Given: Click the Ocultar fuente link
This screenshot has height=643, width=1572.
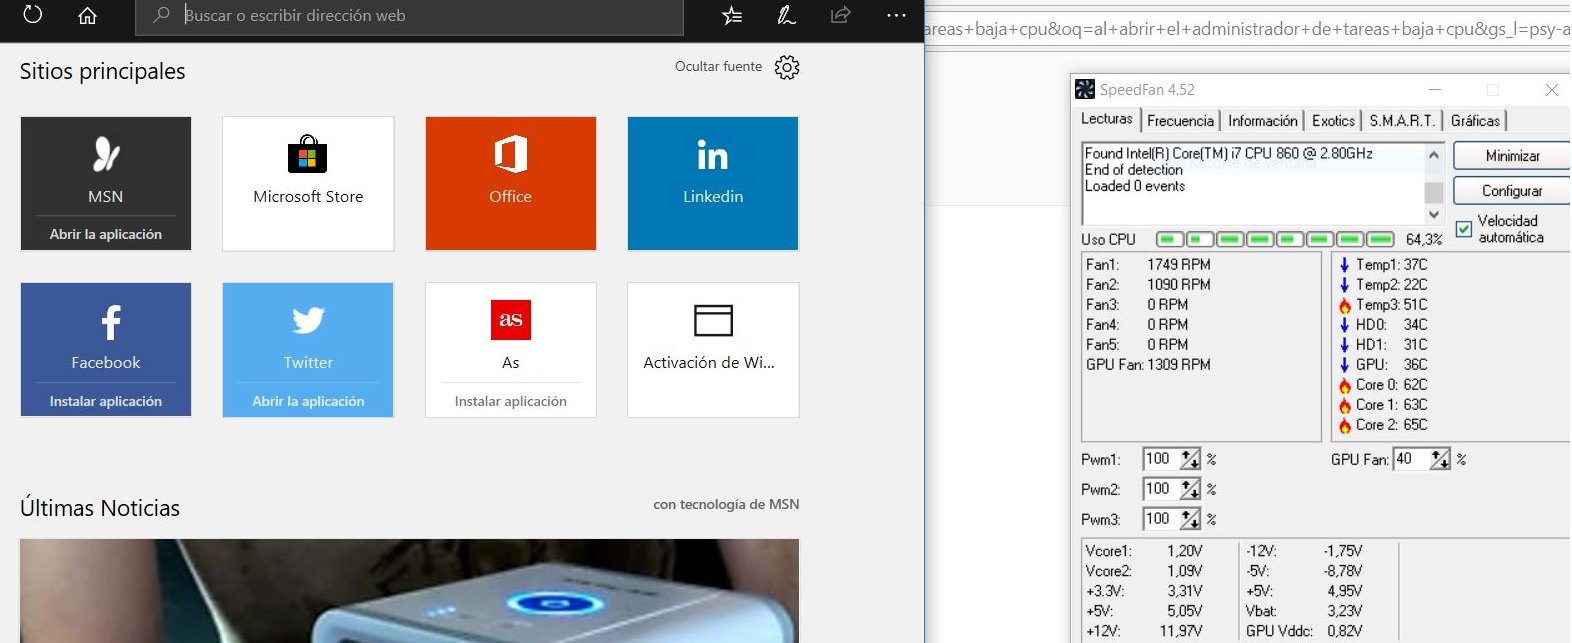Looking at the screenshot, I should [x=718, y=66].
